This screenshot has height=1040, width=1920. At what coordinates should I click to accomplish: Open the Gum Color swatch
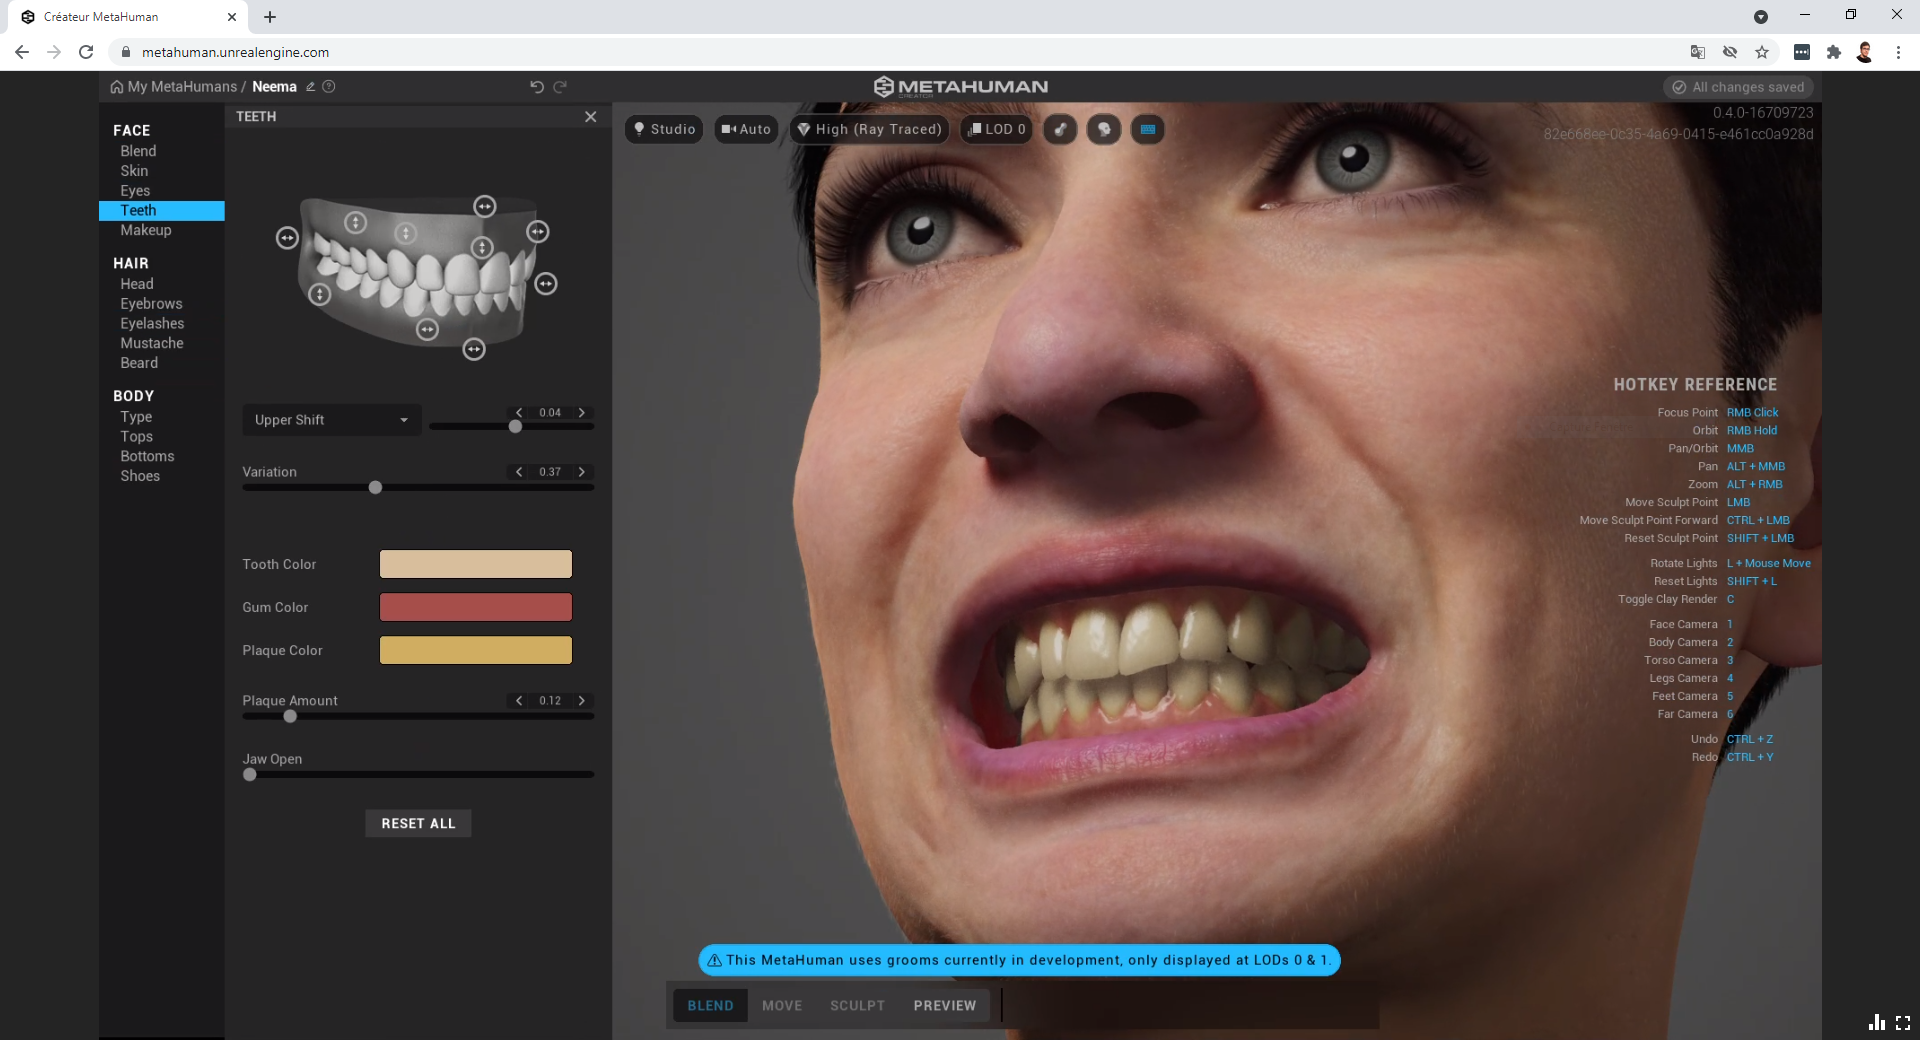[x=476, y=607]
